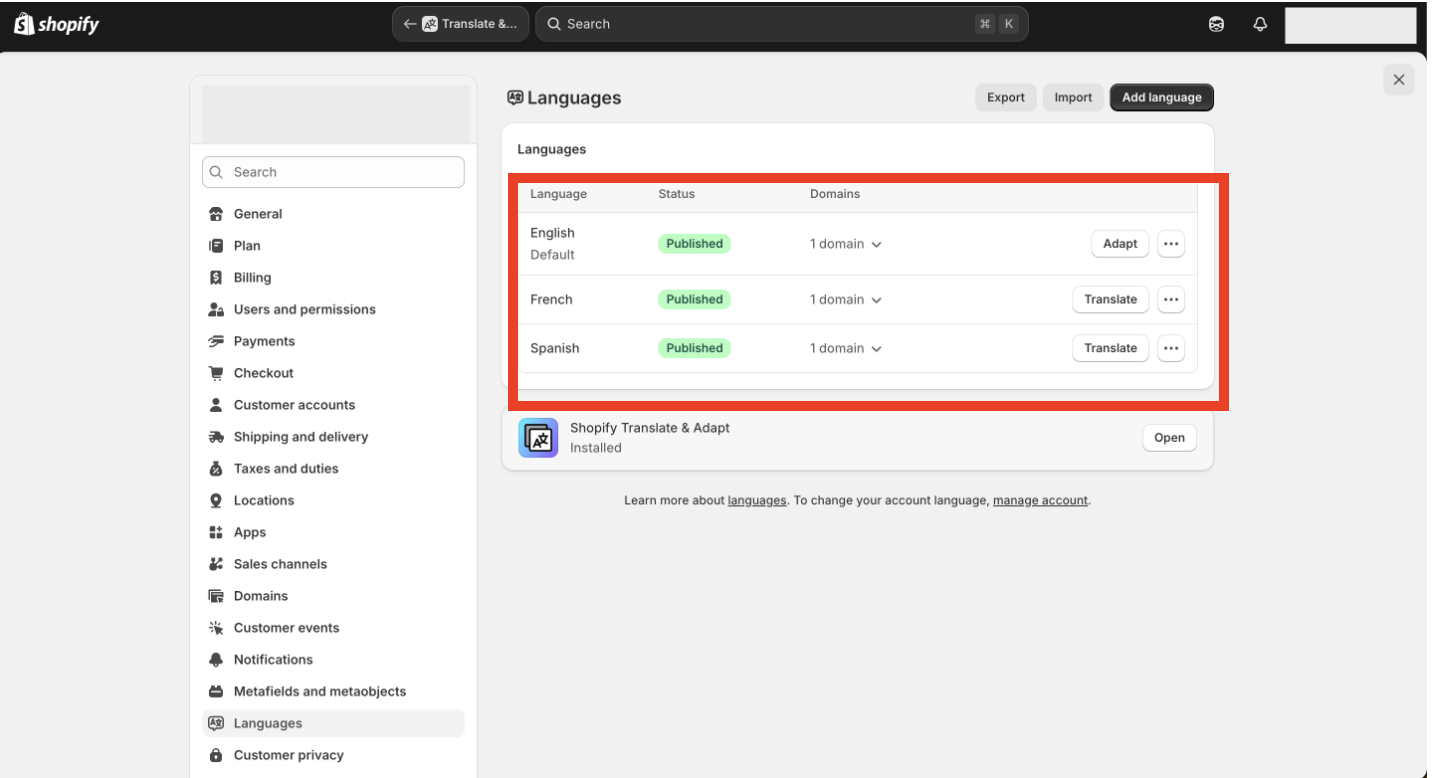
Task: Follow the manage account link
Action: [1040, 500]
